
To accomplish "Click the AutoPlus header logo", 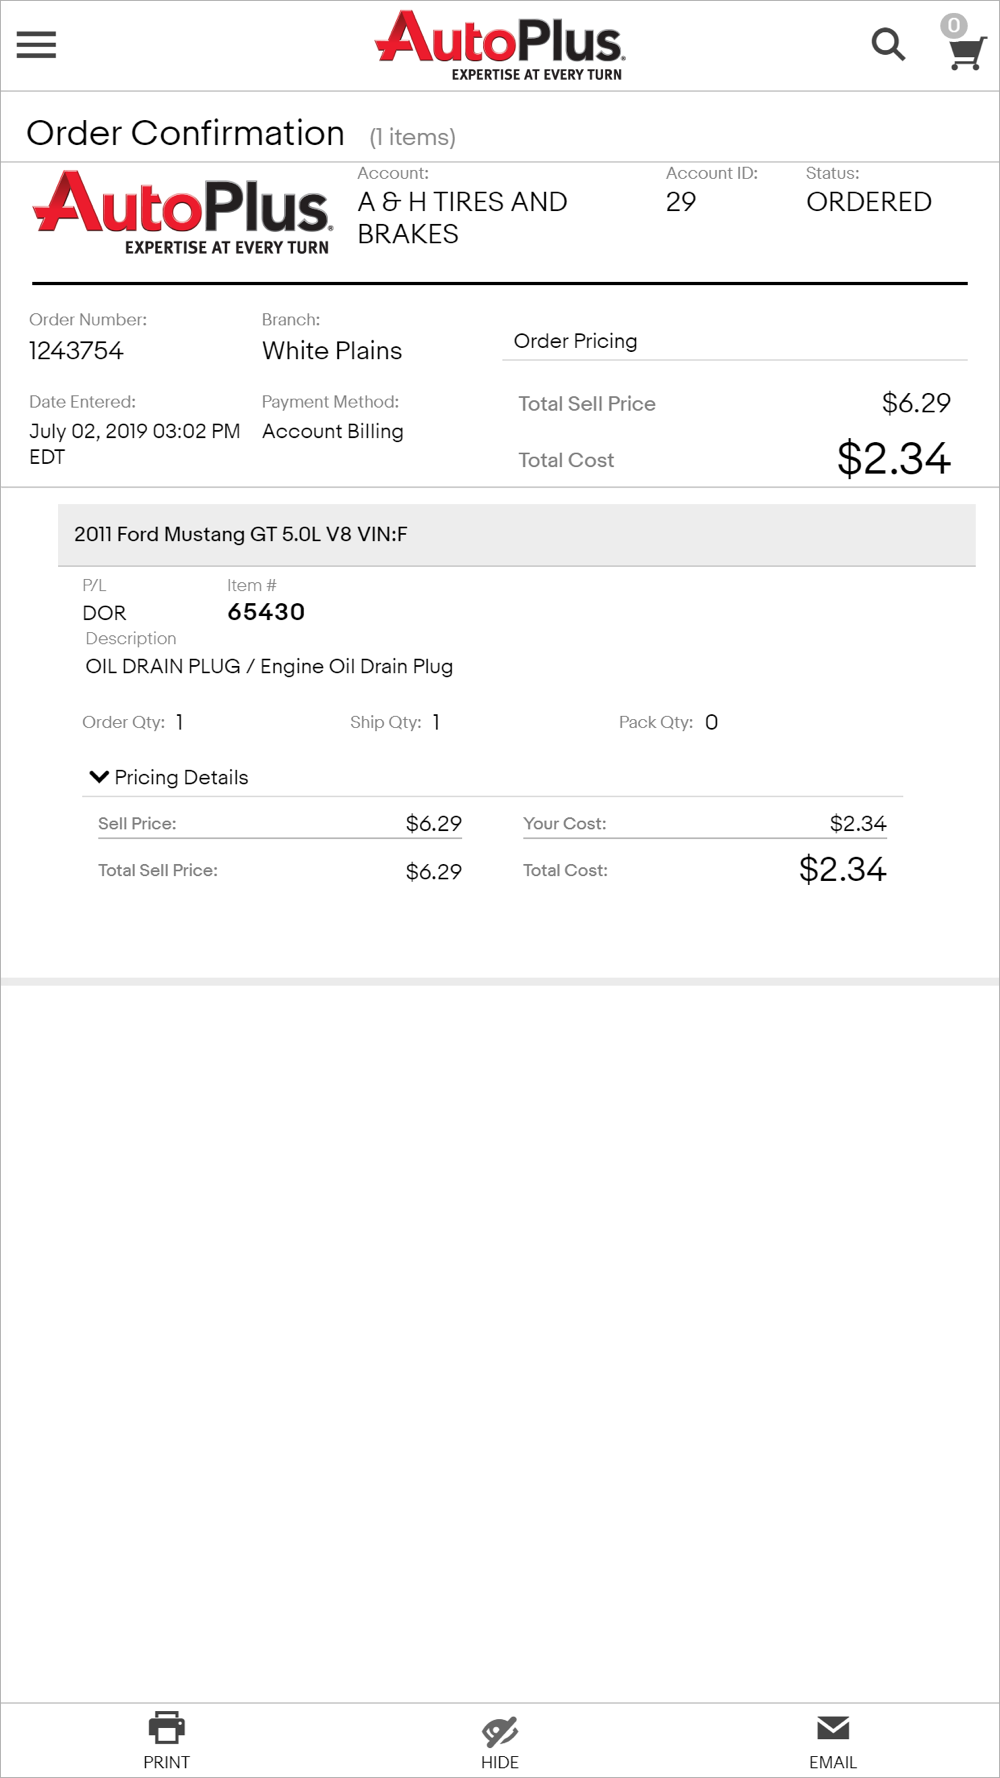I will (x=500, y=45).
